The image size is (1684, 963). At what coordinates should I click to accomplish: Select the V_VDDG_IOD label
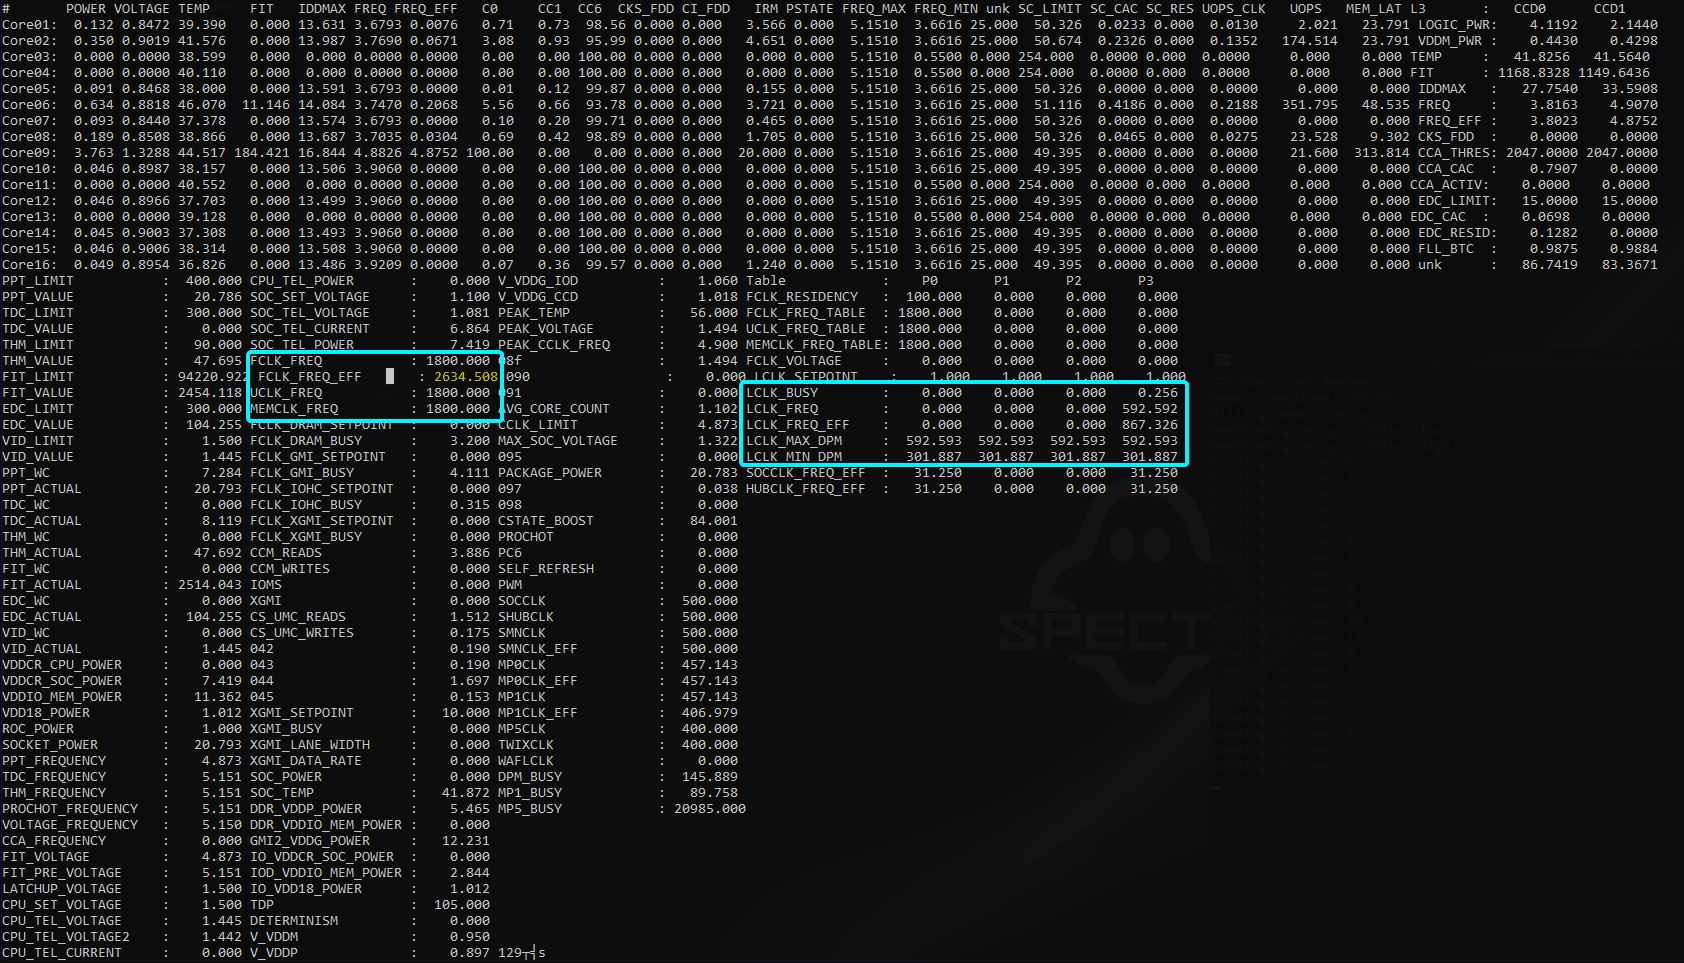[538, 281]
